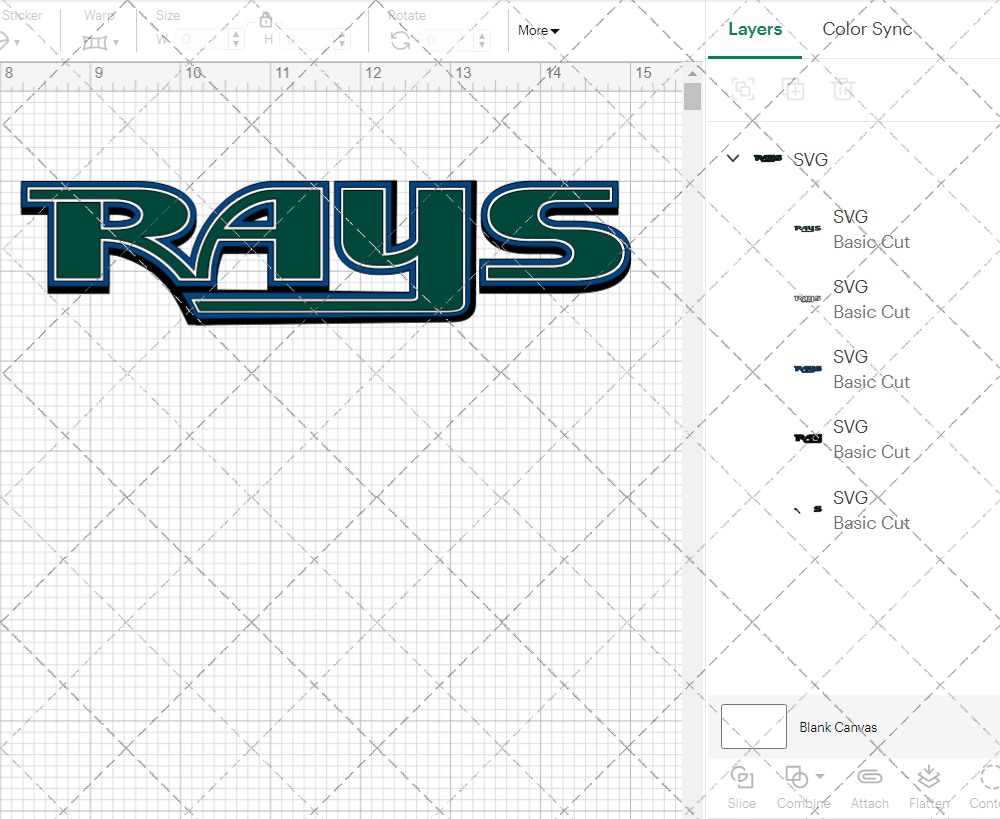Click the lock aspect ratio icon
Image resolution: width=1000 pixels, height=819 pixels.
[x=265, y=20]
